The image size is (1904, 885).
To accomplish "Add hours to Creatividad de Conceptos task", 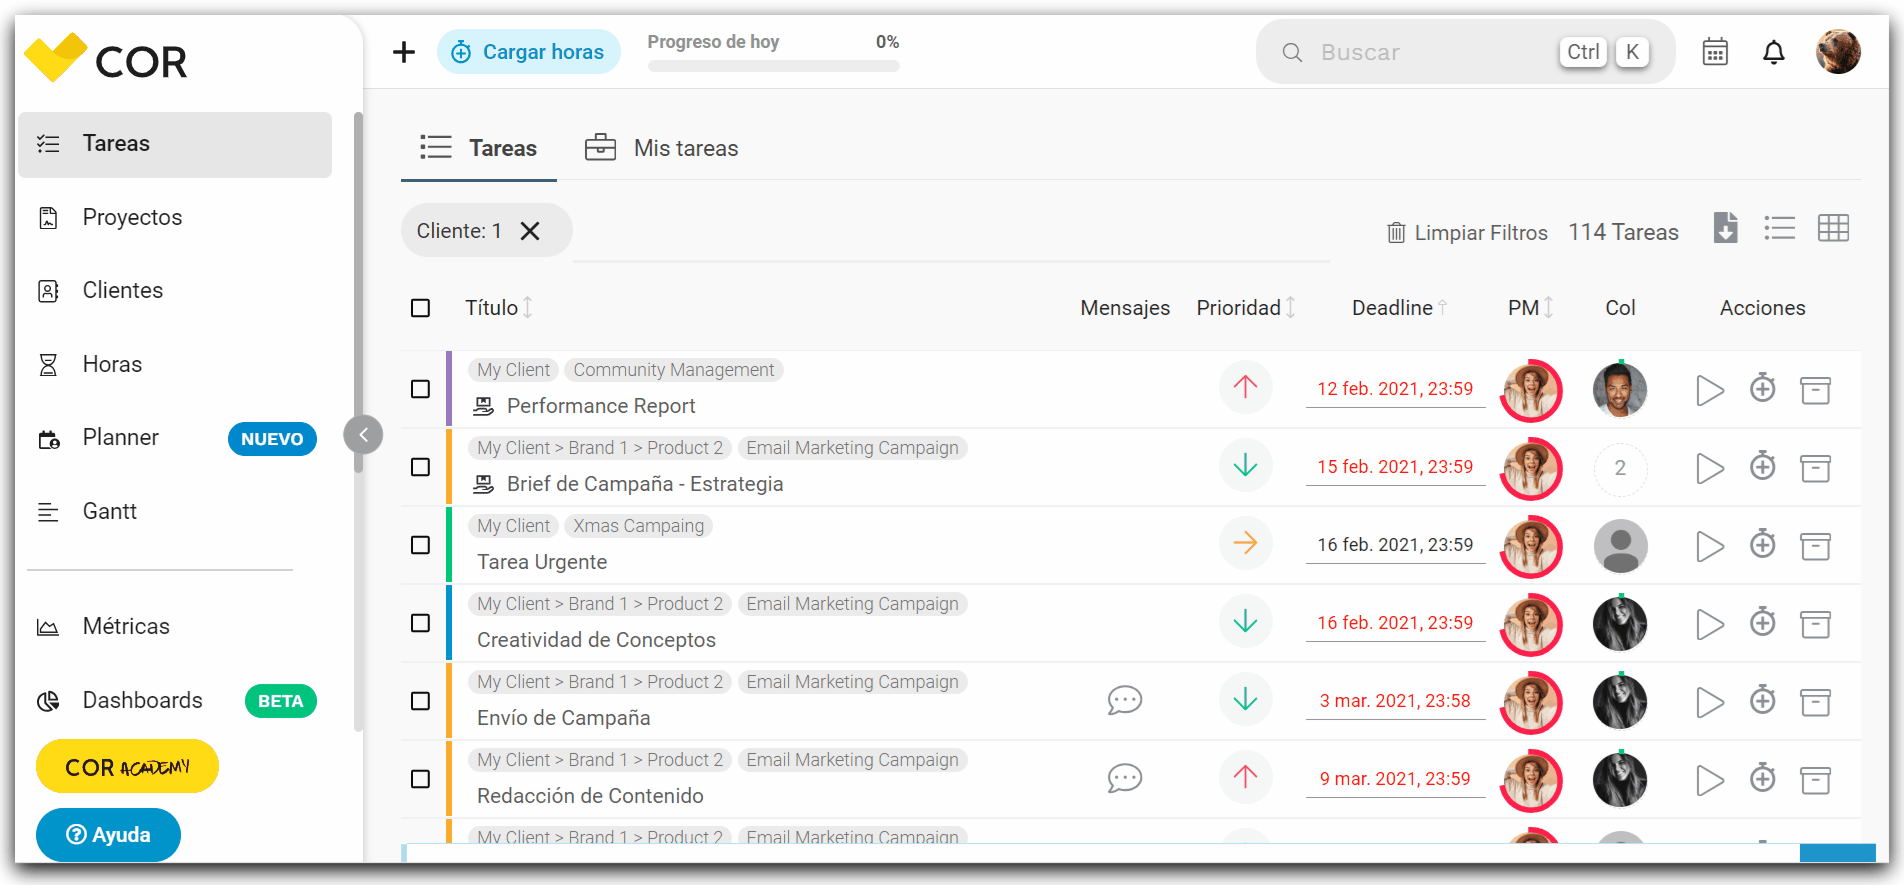I will [x=1762, y=622].
